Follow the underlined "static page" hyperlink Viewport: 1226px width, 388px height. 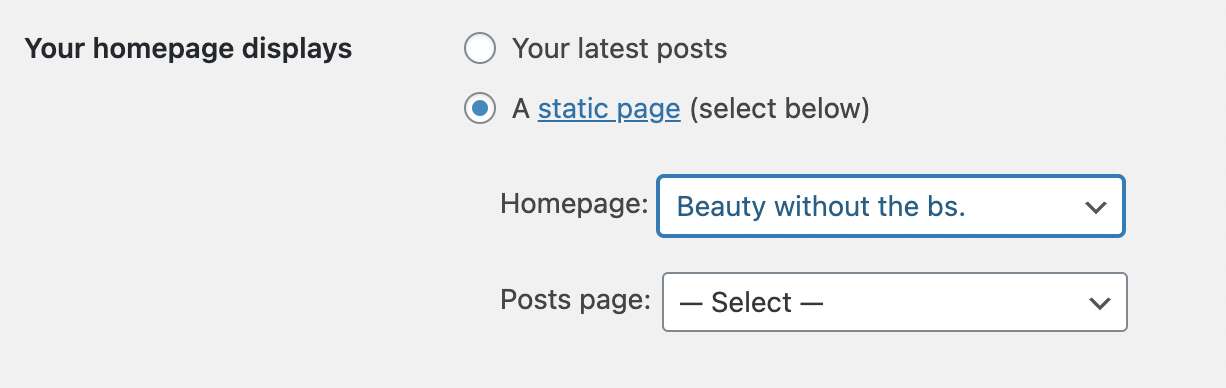tap(609, 108)
